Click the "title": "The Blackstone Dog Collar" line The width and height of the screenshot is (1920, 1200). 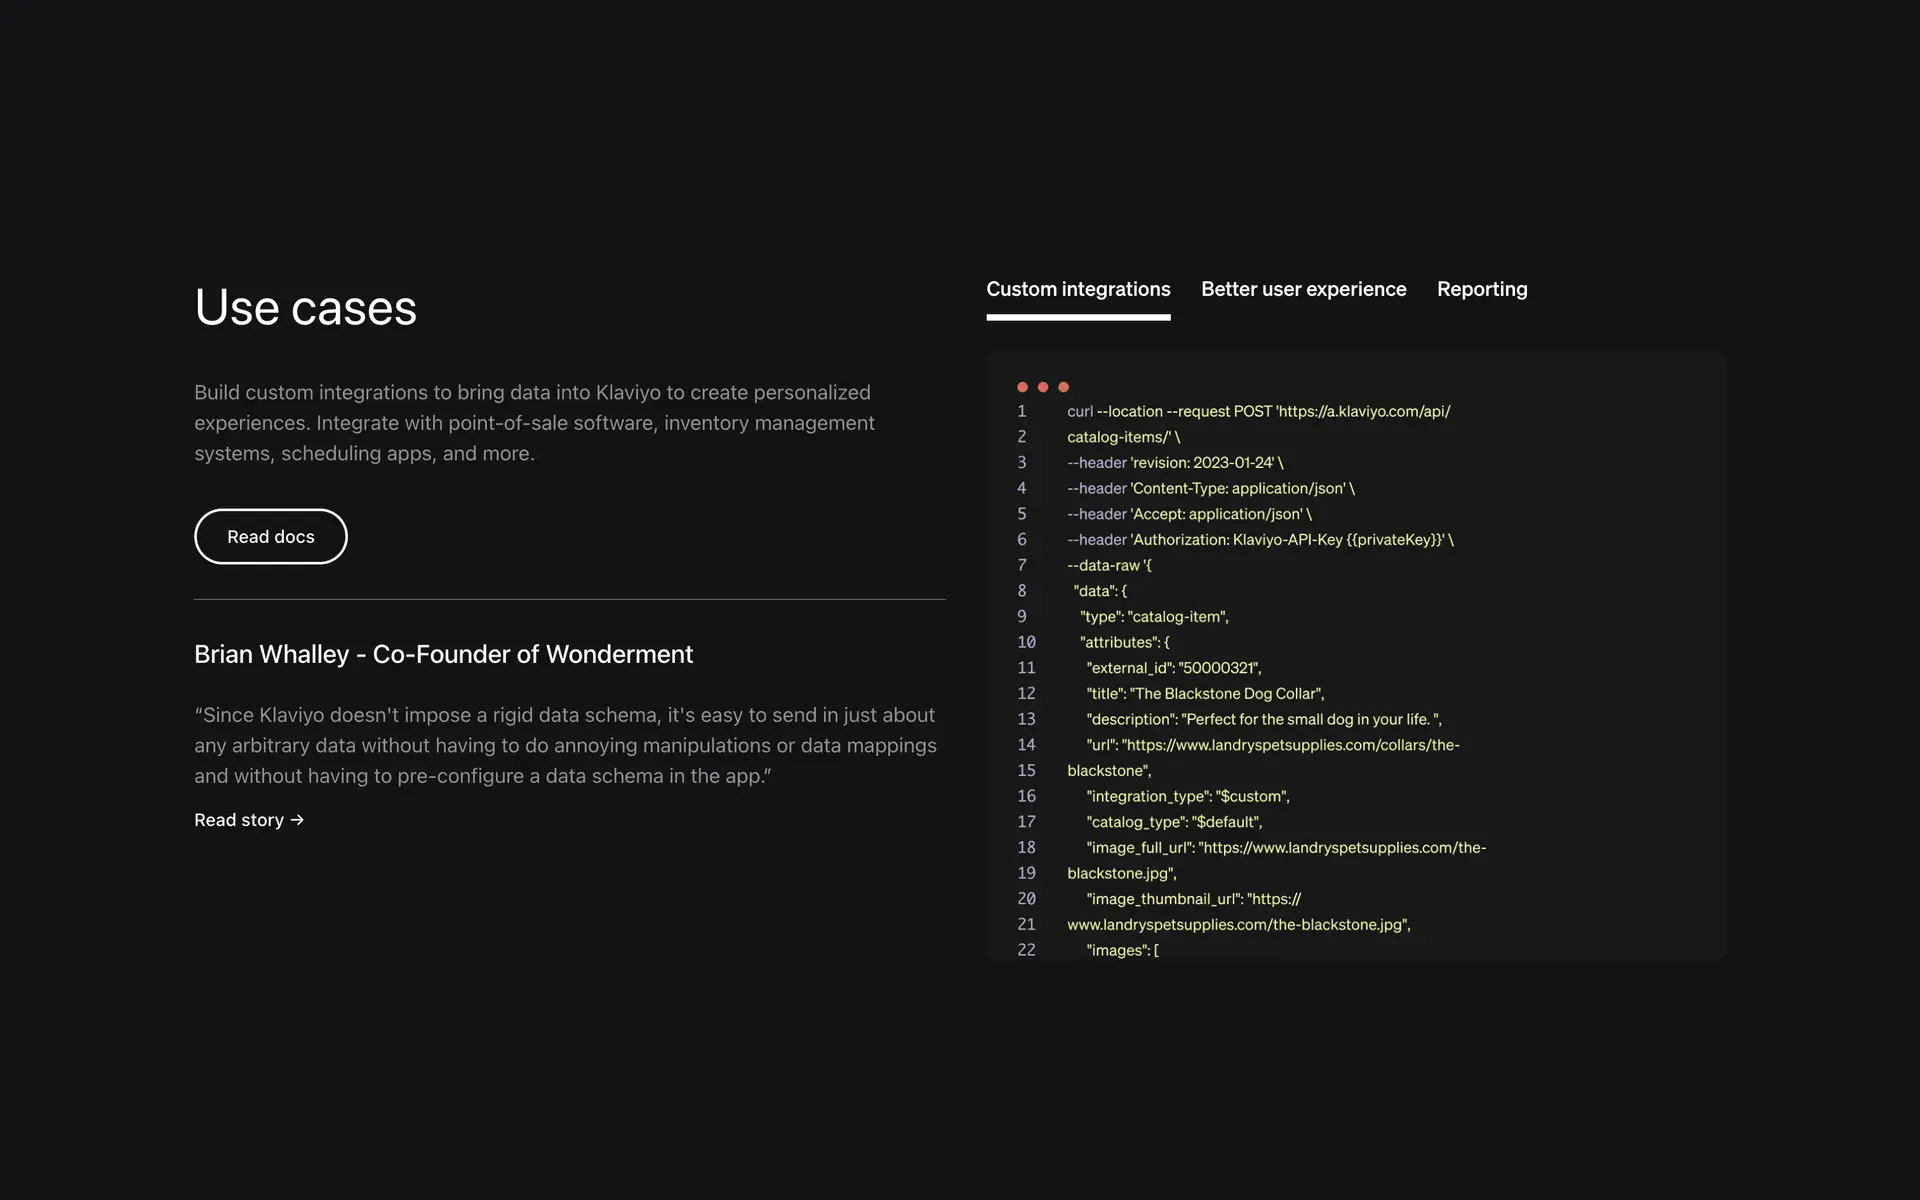point(1205,694)
